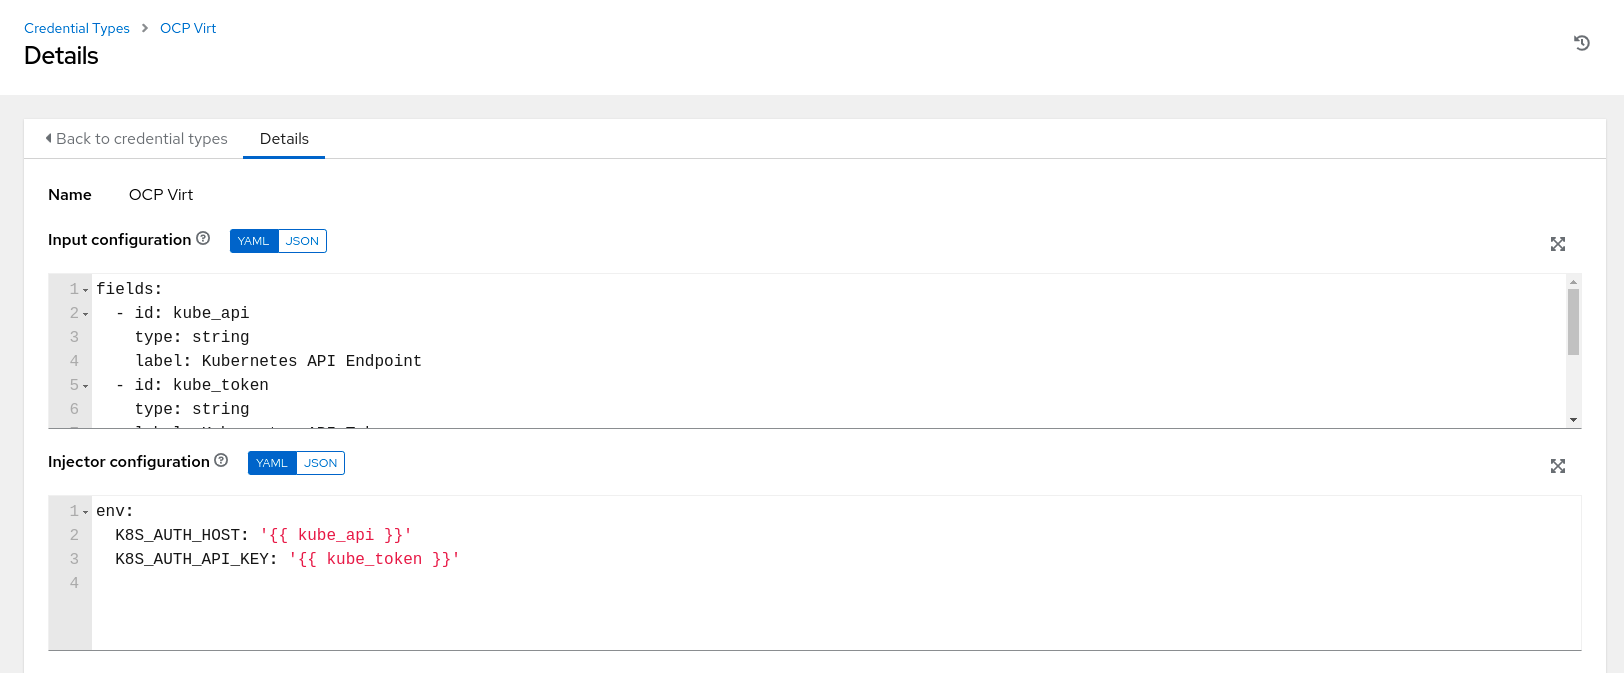Expand the Input configuration editor fullscreen

click(1557, 244)
